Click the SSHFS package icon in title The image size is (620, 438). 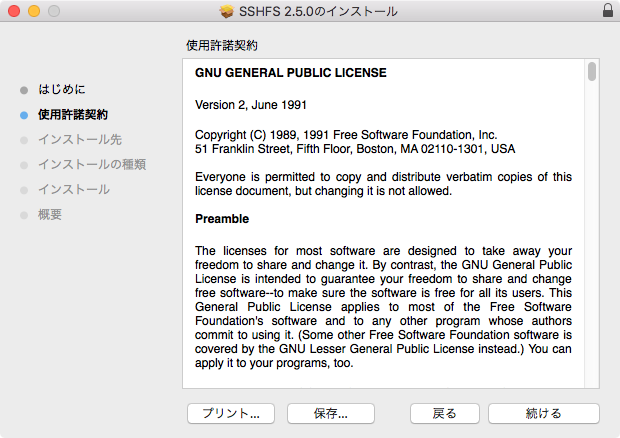point(227,11)
